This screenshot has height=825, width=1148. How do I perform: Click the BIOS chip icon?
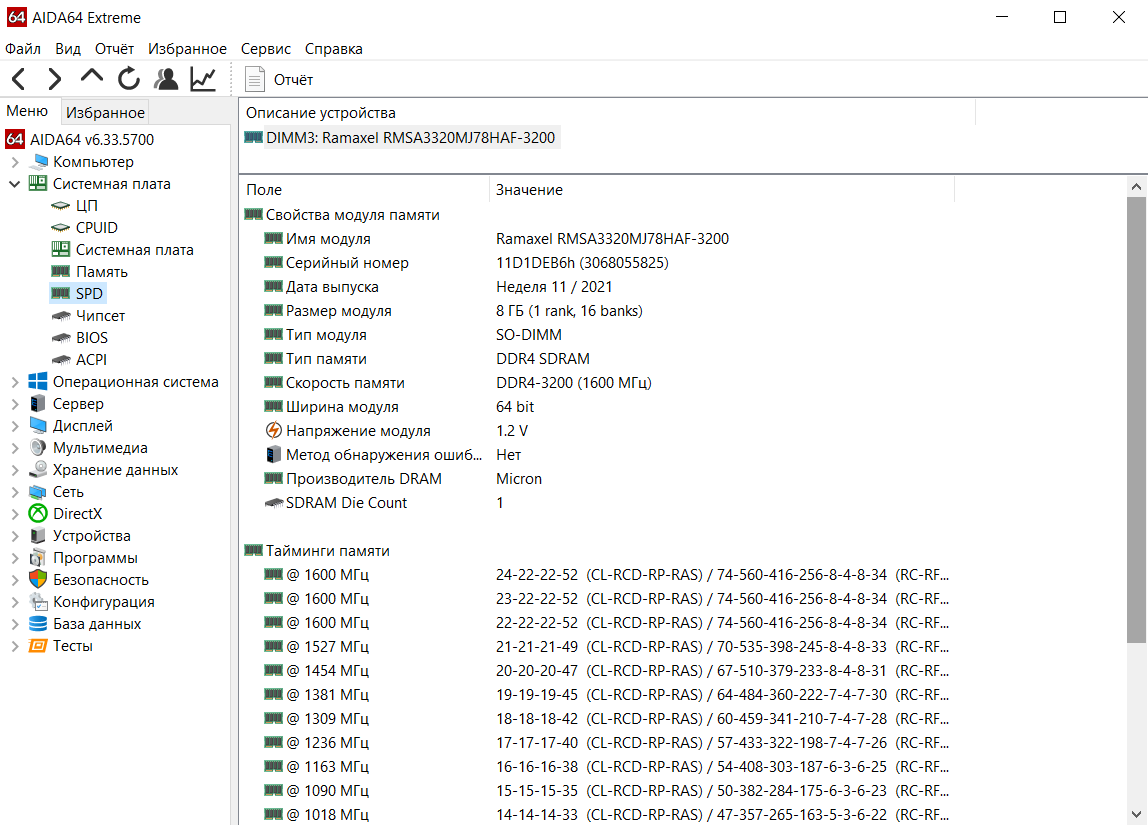[61, 337]
